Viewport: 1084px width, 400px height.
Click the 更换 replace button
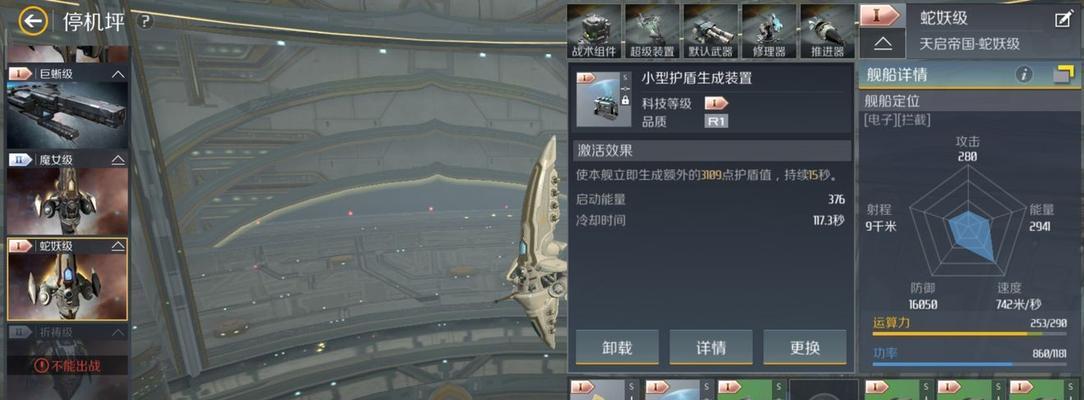pos(805,347)
